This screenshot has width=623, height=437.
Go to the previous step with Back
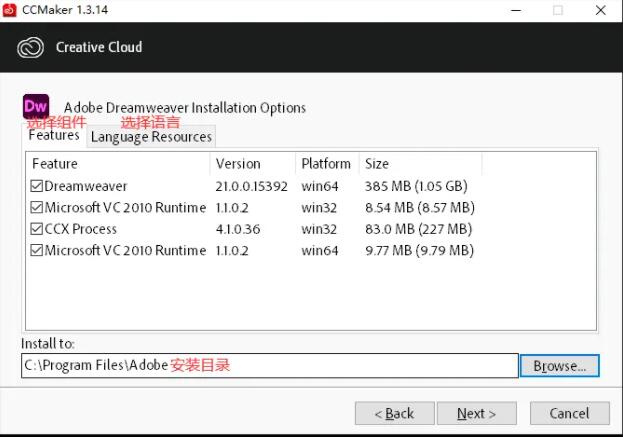click(x=395, y=414)
